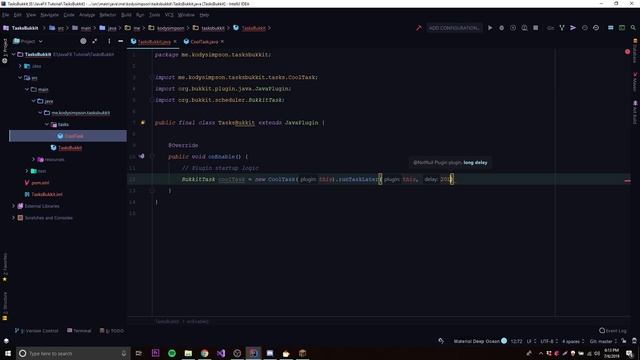Click UTF-8 encoding in status bar
The image size is (640, 360).
549,341
